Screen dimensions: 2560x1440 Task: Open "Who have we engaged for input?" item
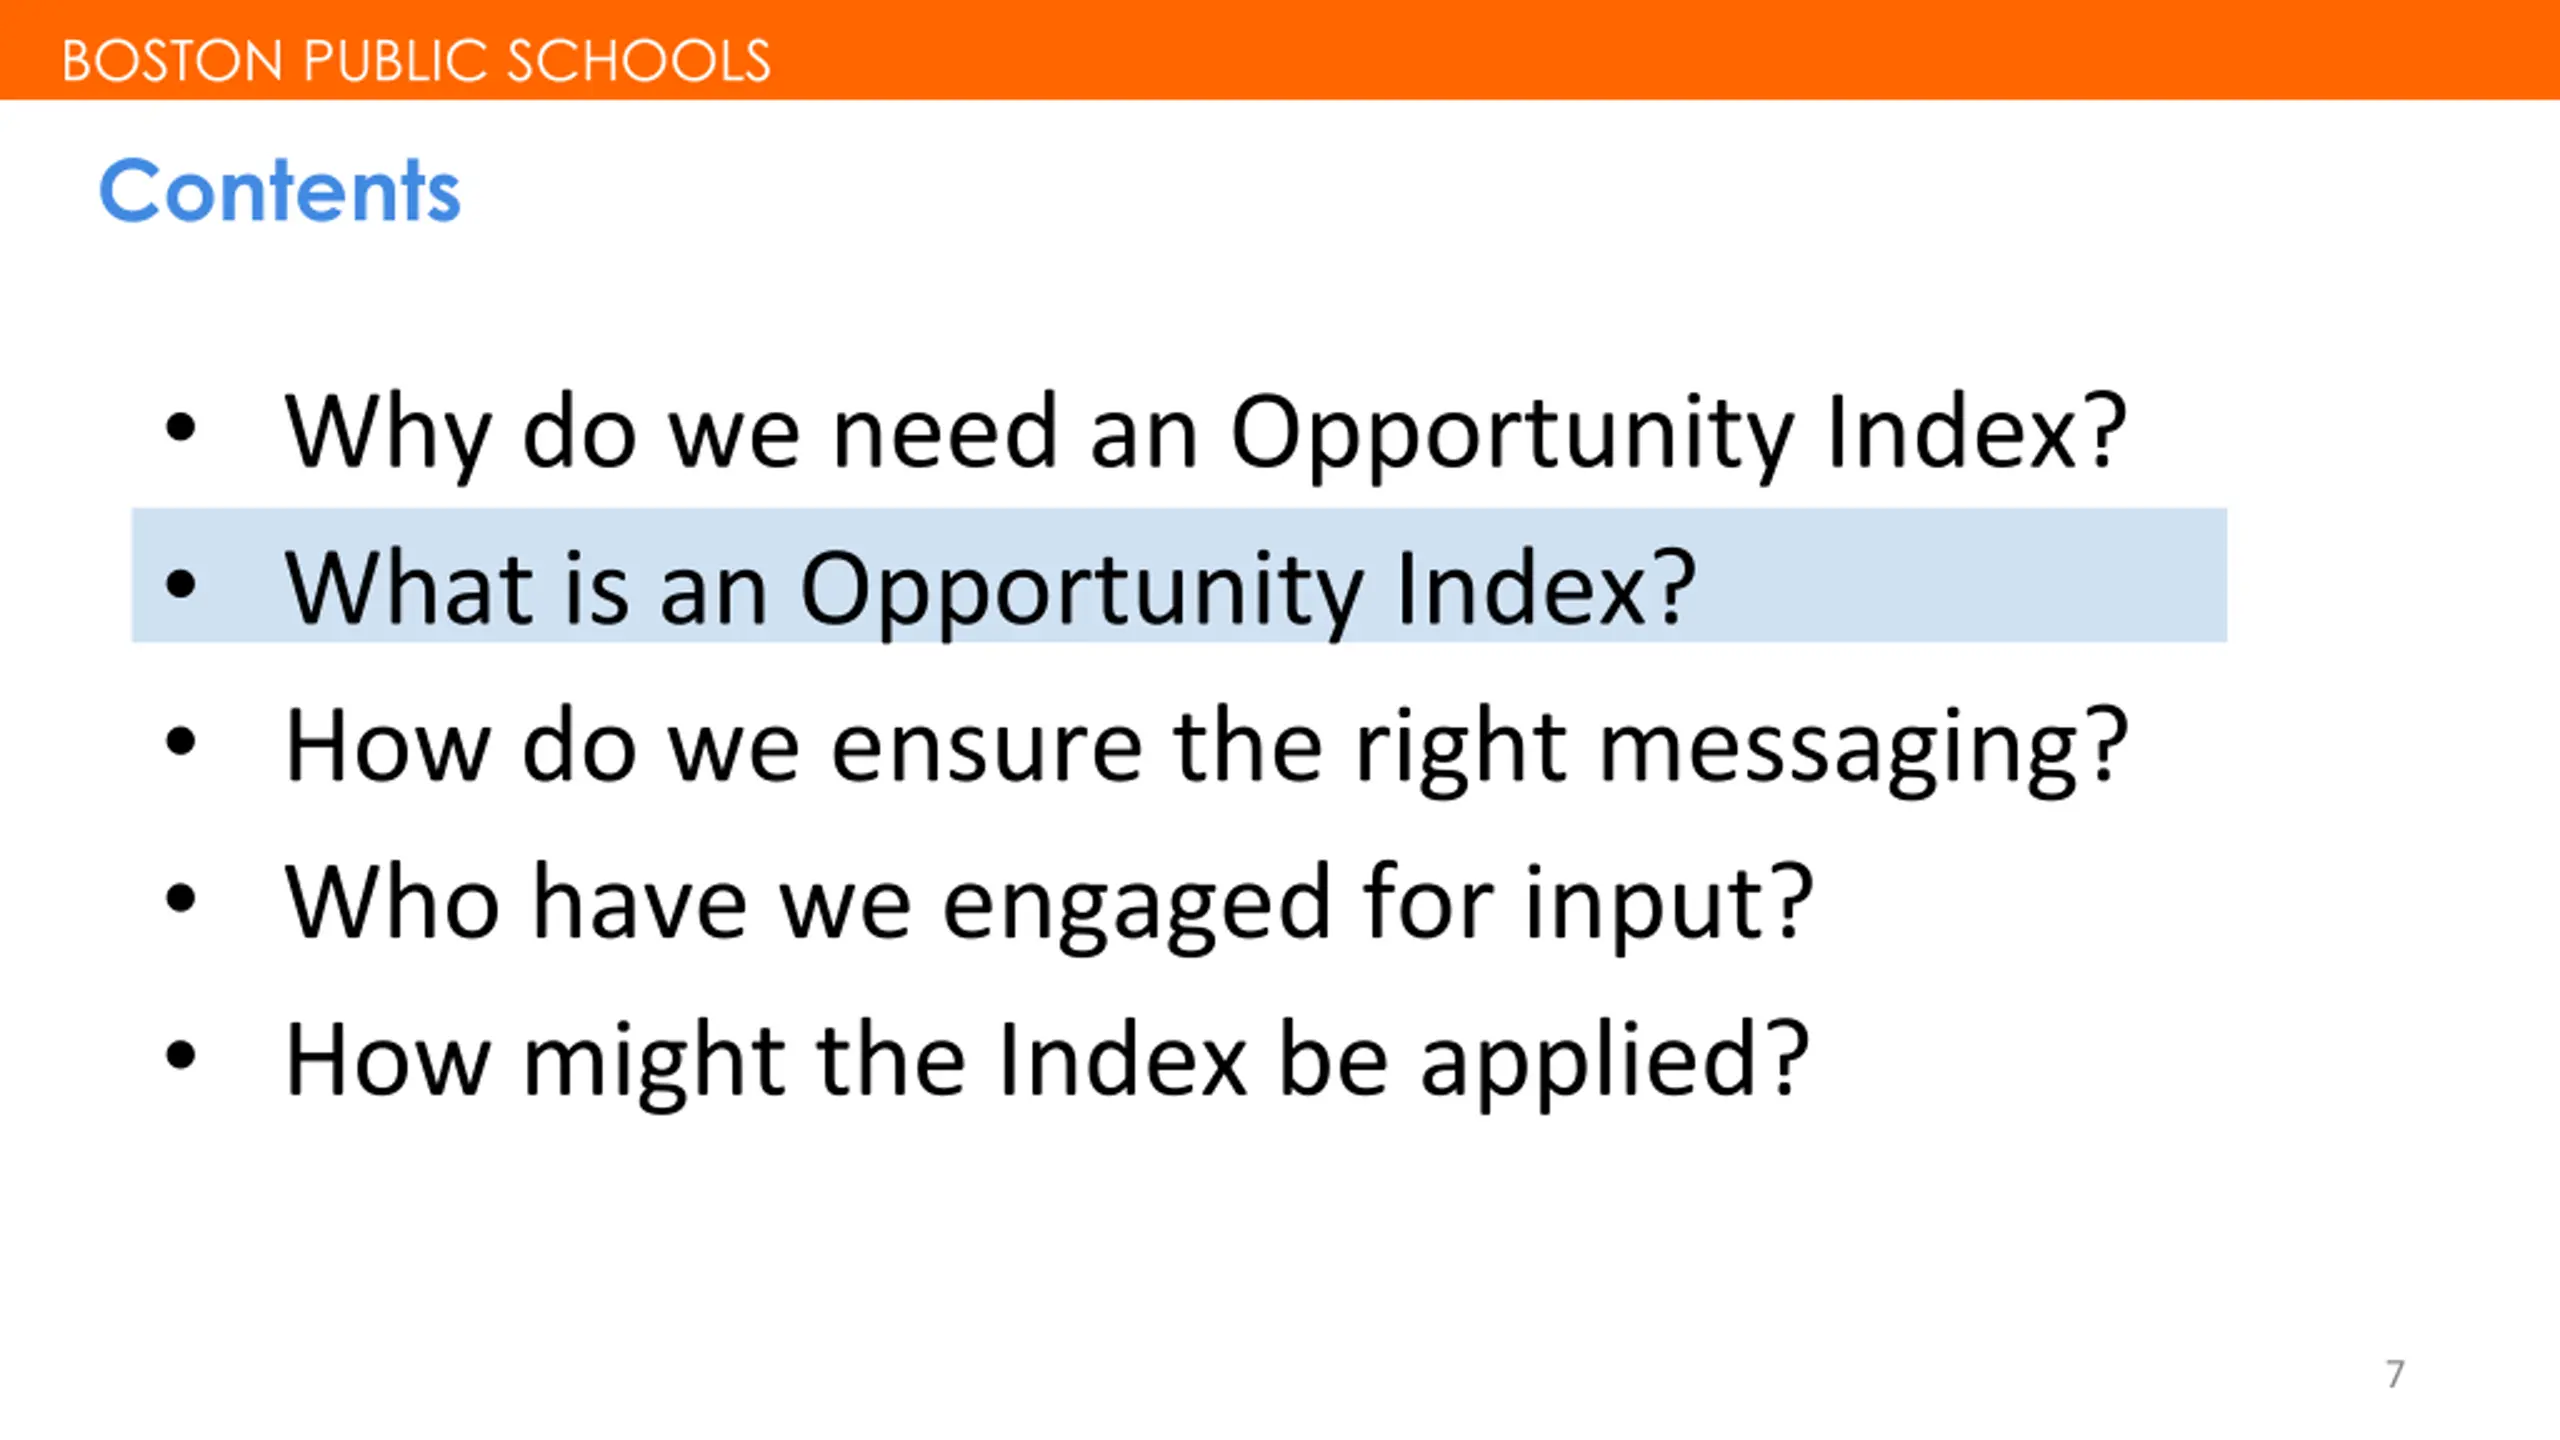(x=1048, y=902)
